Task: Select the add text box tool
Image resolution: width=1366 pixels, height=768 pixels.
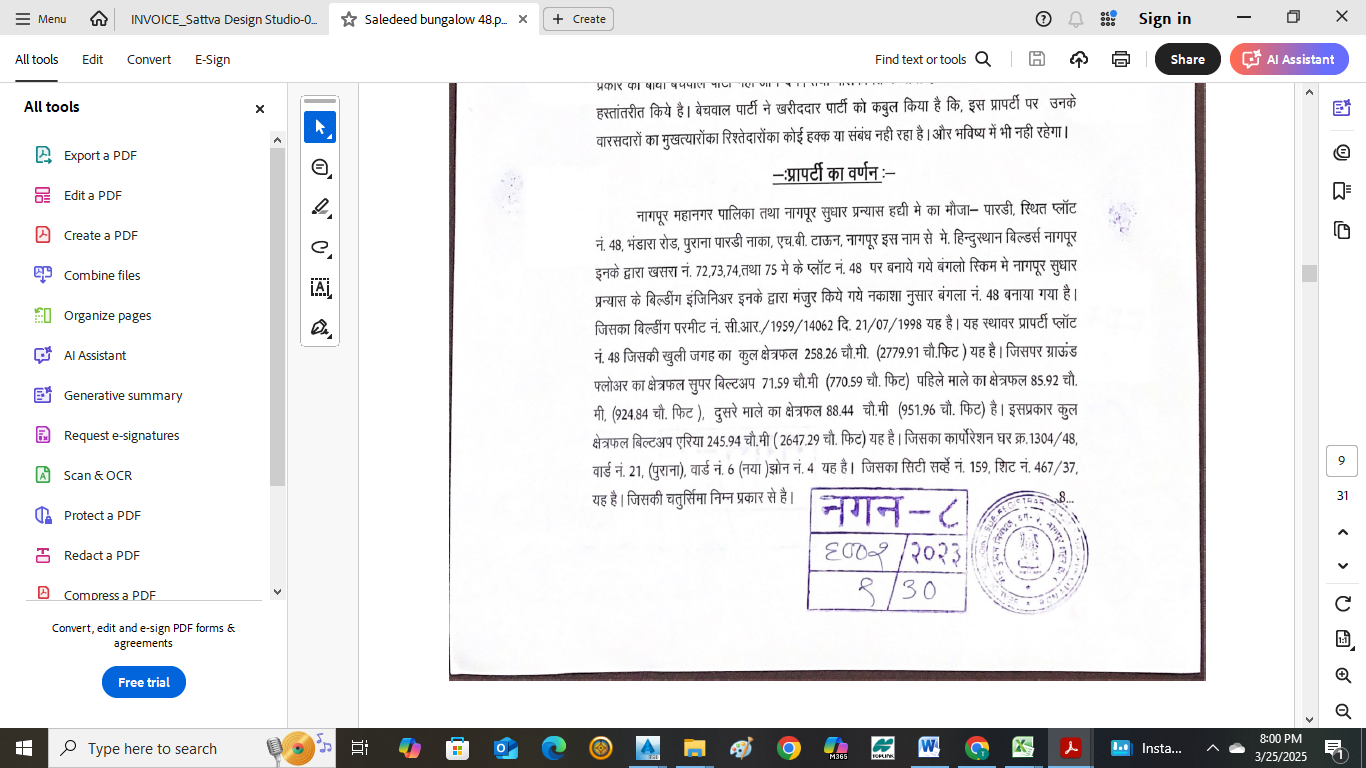Action: 320,288
